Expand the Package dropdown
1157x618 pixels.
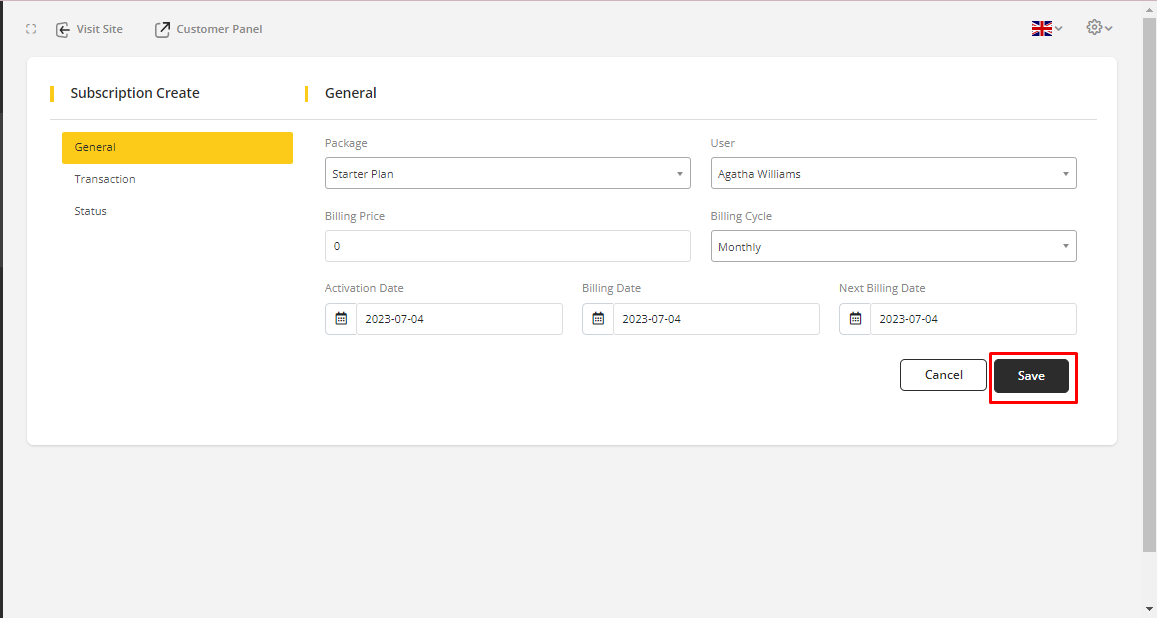tap(507, 174)
